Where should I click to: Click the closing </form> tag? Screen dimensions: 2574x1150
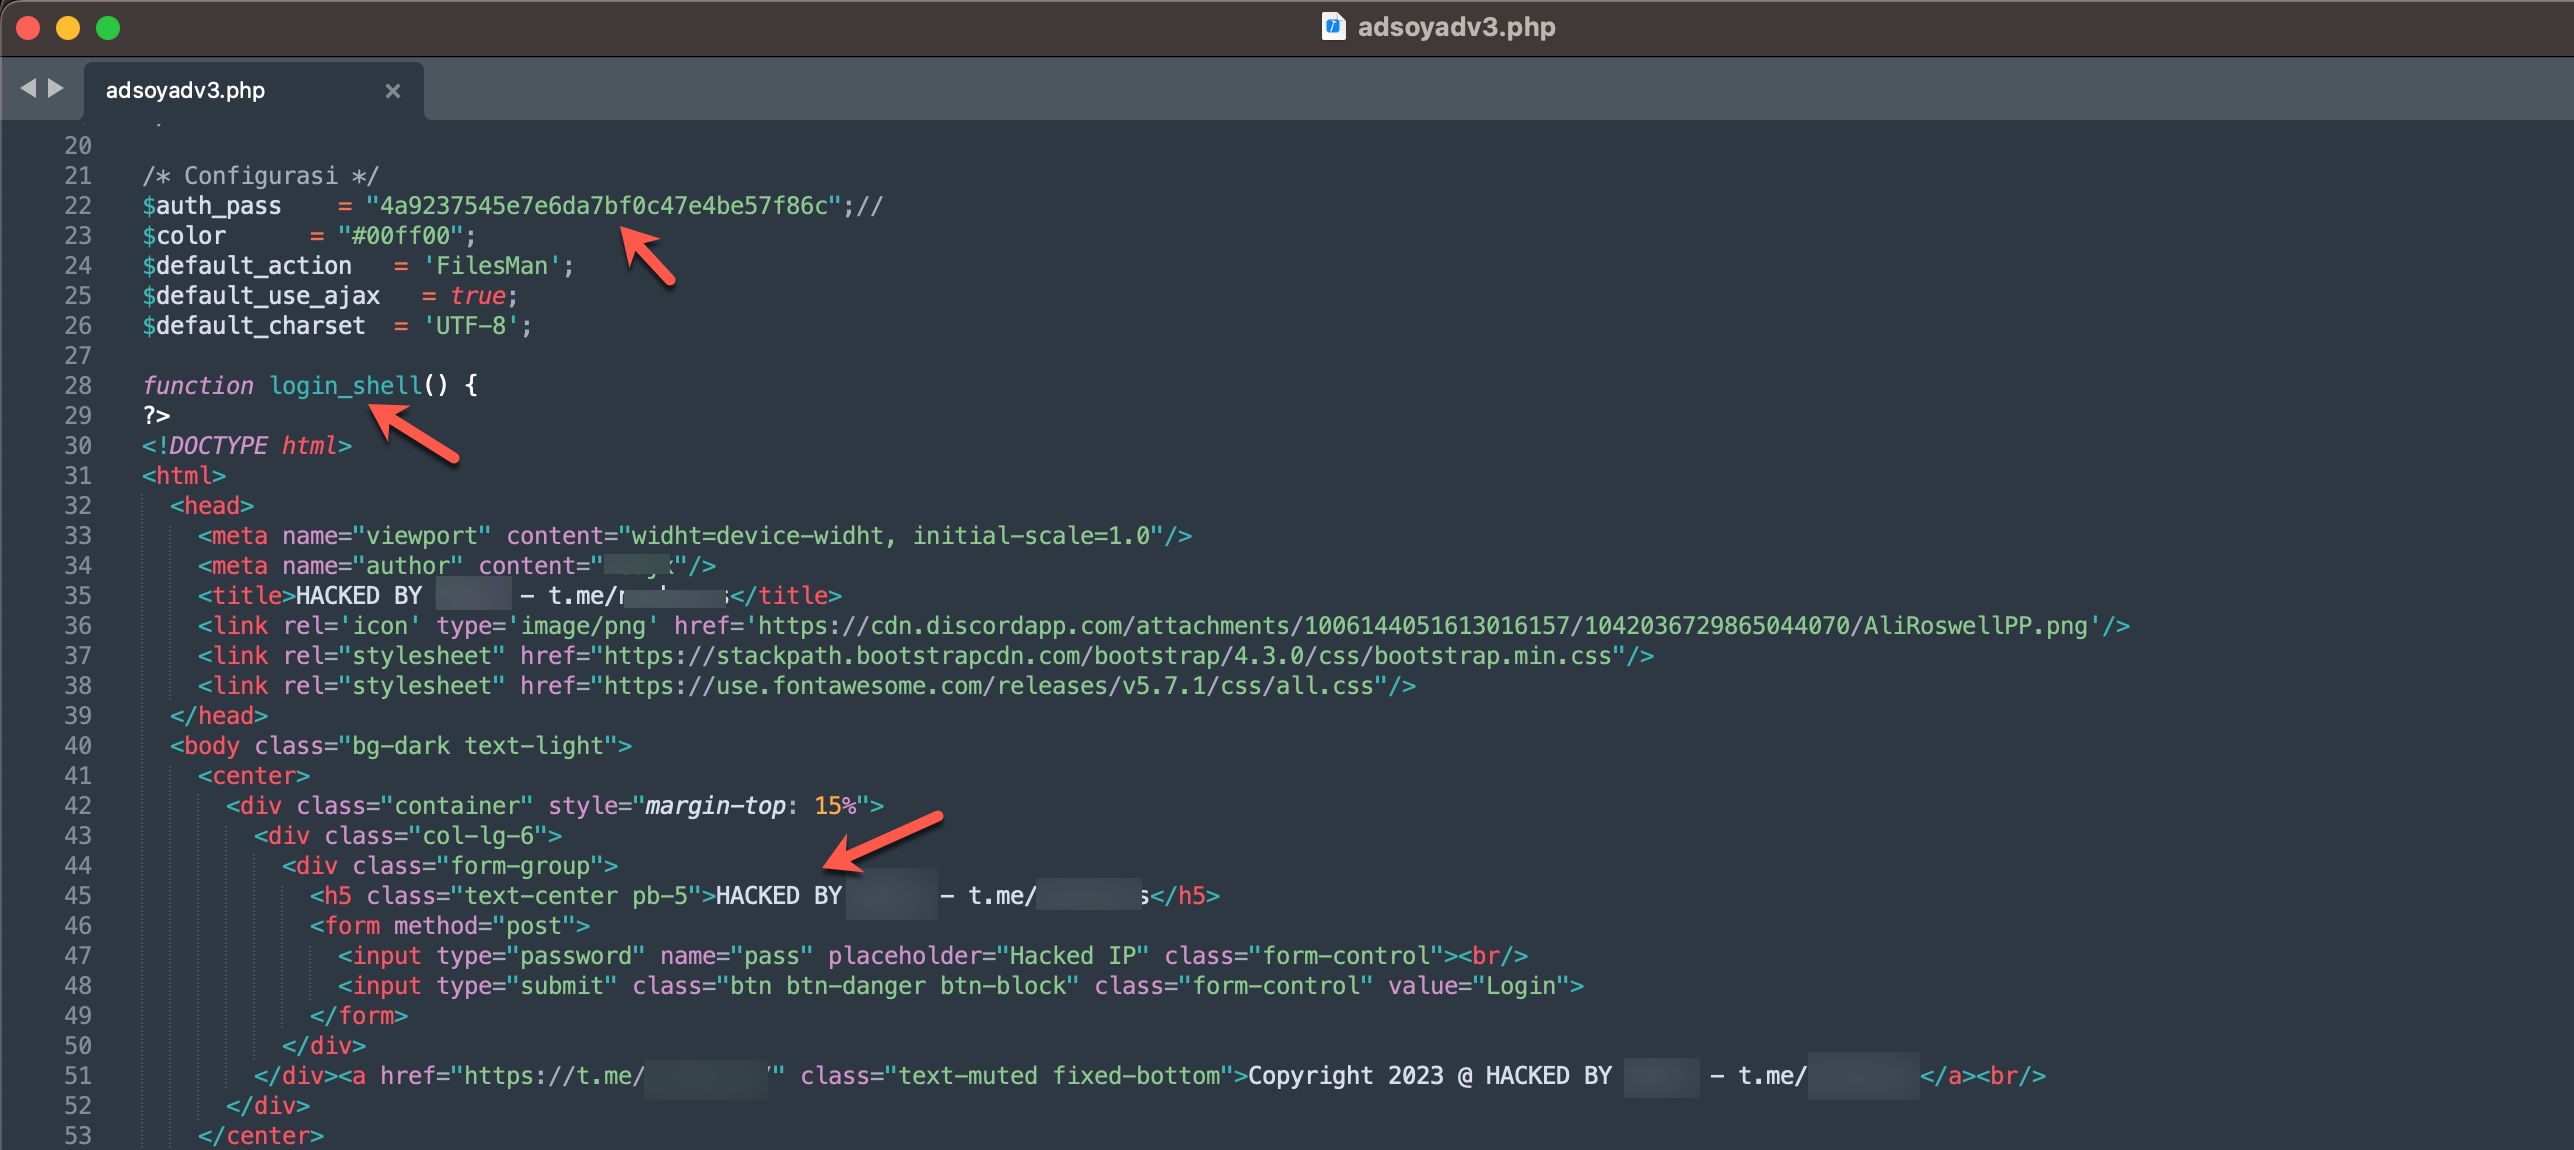[359, 1016]
